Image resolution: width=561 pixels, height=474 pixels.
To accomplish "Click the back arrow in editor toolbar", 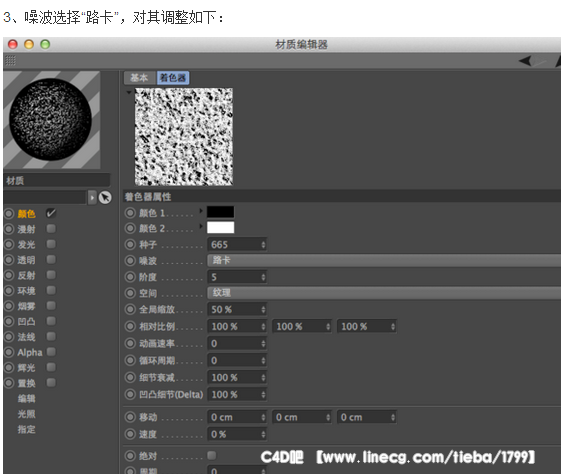I will [525, 61].
